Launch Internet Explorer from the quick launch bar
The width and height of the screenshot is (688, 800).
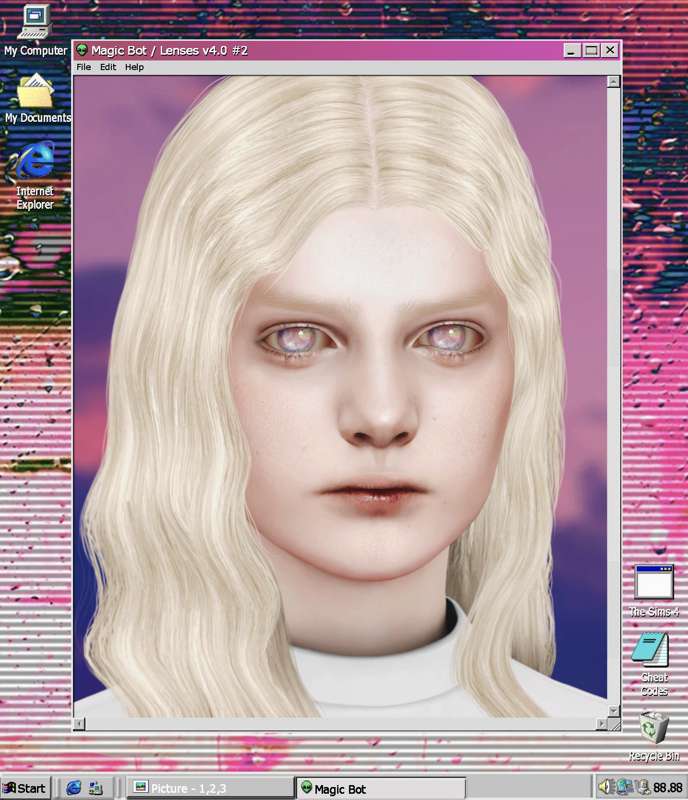coord(73,788)
